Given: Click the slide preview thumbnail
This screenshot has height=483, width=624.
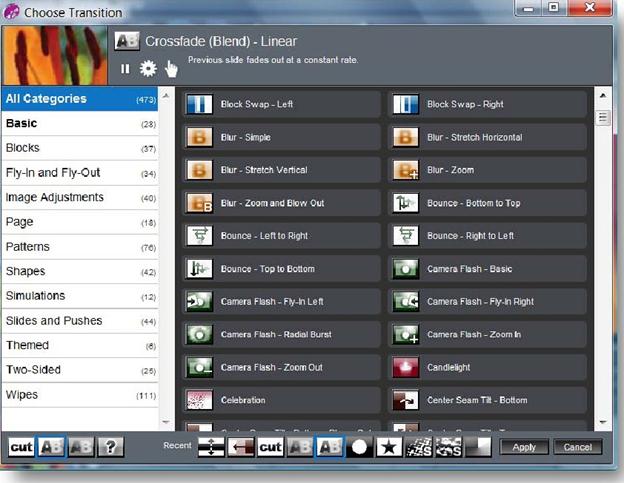Looking at the screenshot, I should point(54,55).
